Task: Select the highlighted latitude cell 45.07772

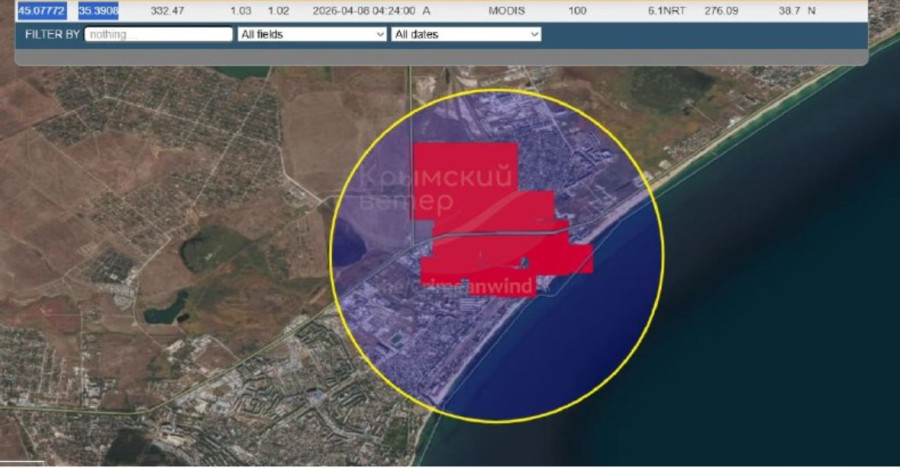Action: tap(40, 10)
